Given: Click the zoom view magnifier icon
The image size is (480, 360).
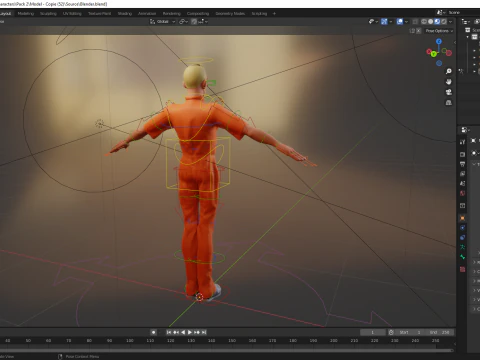Looking at the screenshot, I should (449, 71).
